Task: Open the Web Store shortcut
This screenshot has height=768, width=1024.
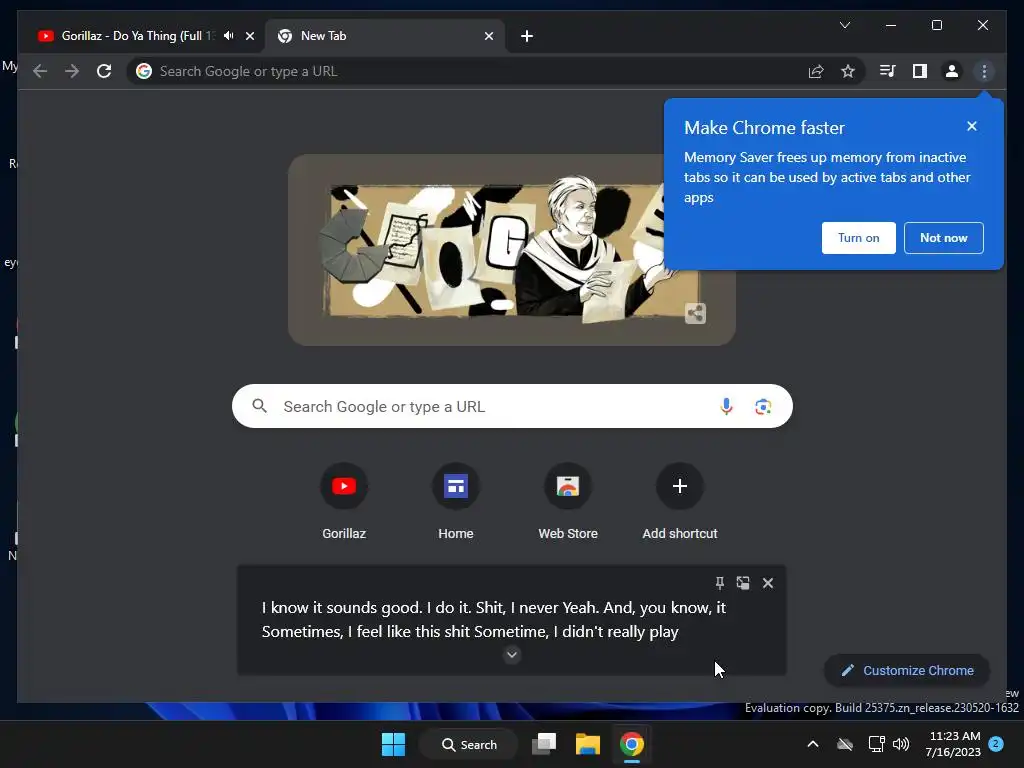Action: (x=568, y=502)
